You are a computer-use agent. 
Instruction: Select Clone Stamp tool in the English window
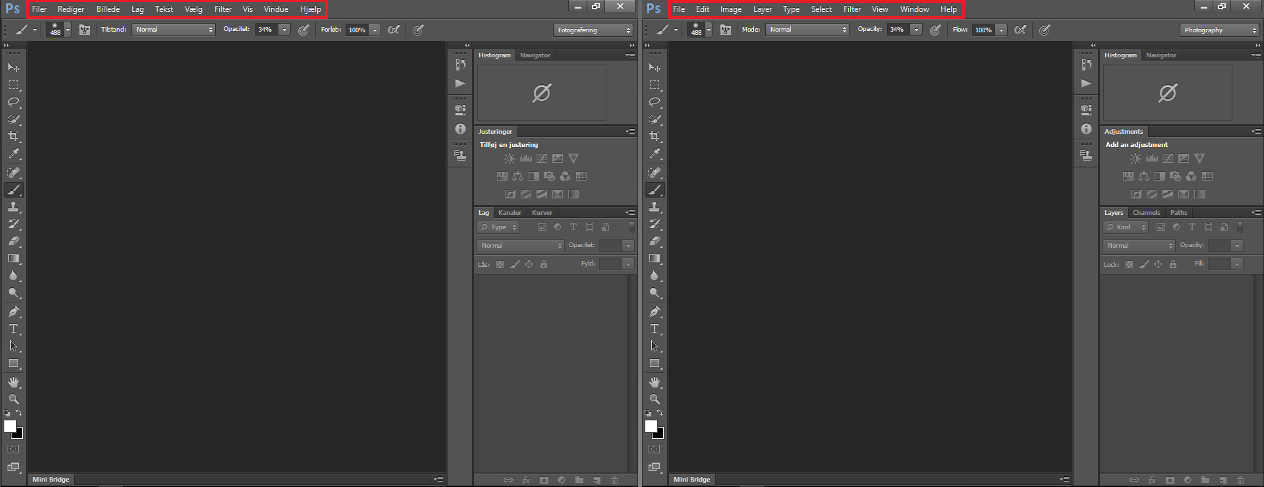[x=656, y=207]
